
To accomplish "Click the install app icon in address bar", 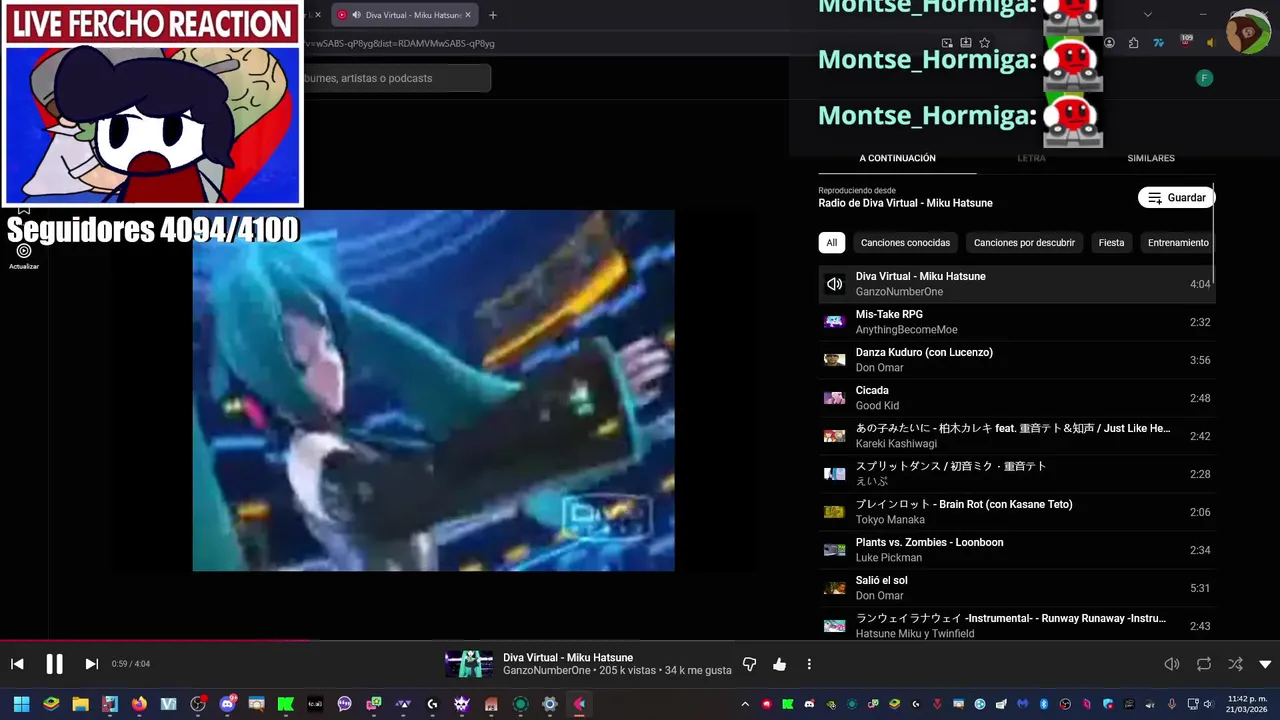I will tap(965, 43).
